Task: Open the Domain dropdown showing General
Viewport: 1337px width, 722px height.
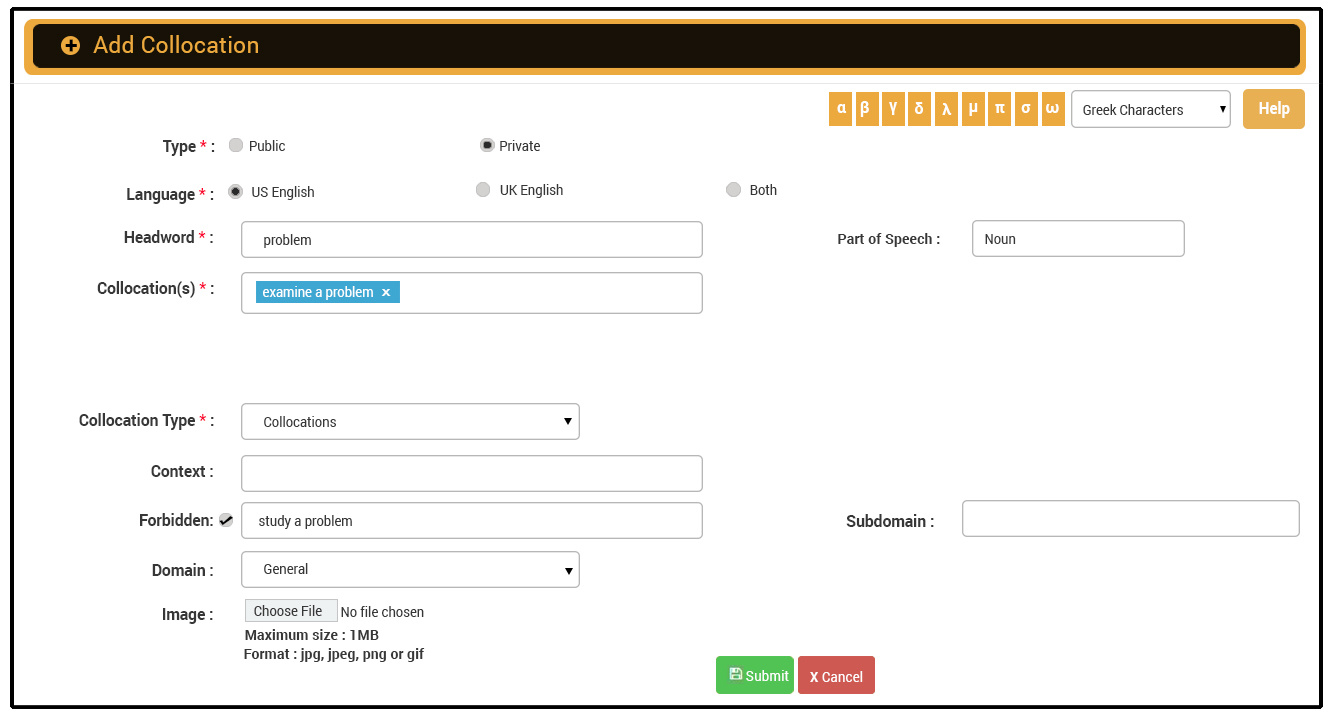Action: [x=410, y=570]
